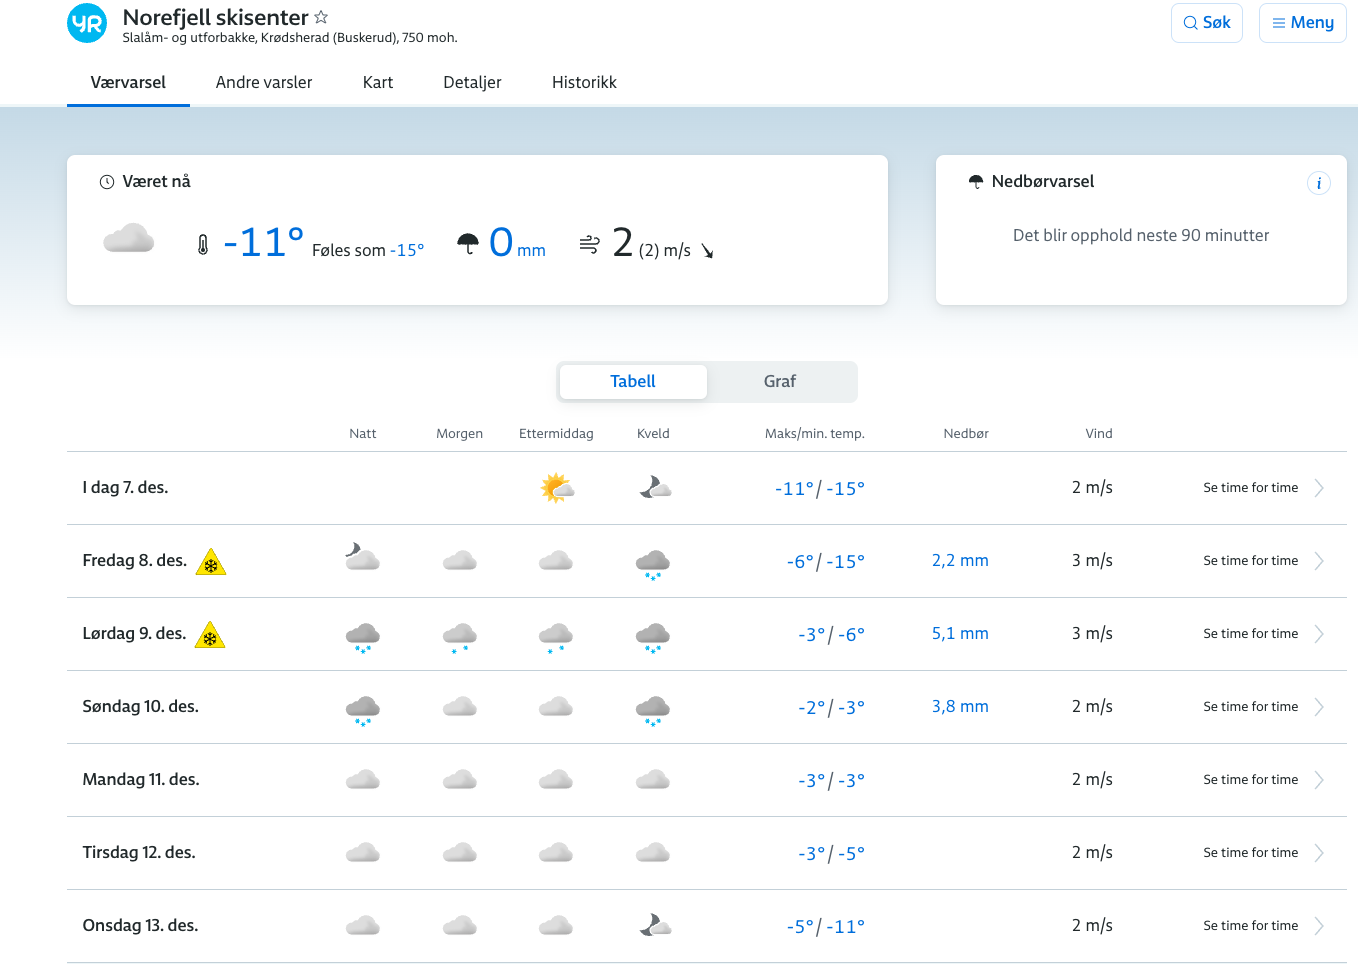Open the YR logo home link
This screenshot has height=964, width=1358.
pyautogui.click(x=87, y=23)
